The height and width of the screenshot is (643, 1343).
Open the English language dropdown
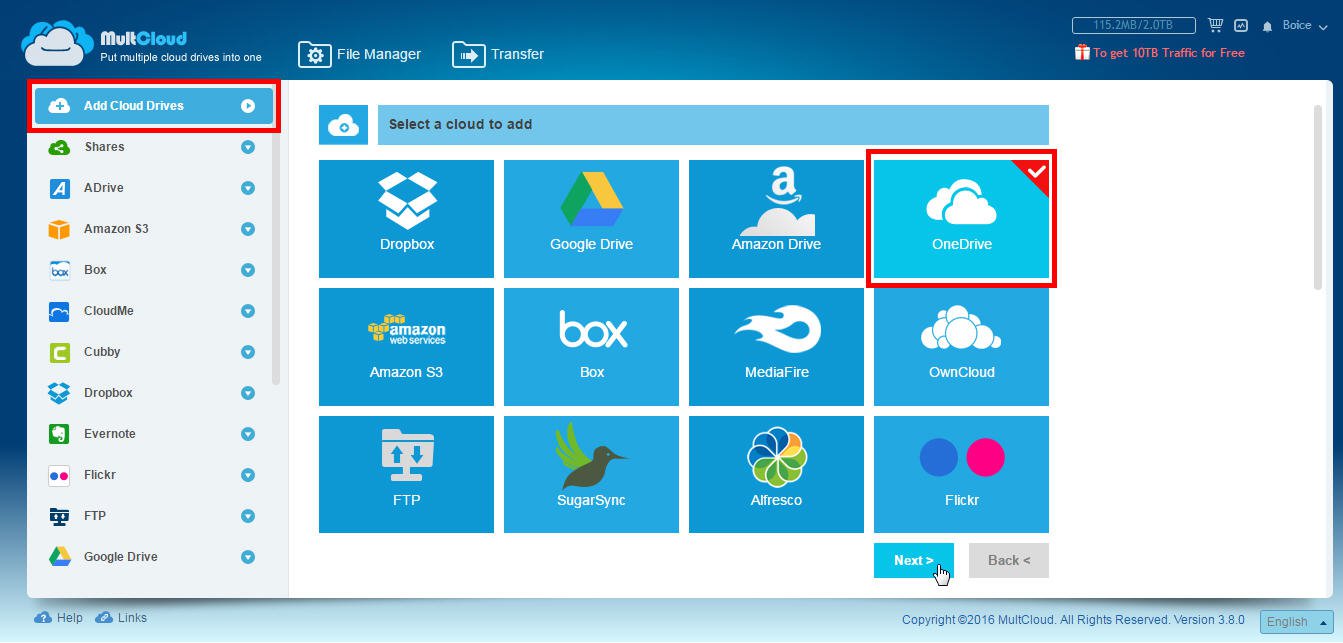coord(1296,621)
